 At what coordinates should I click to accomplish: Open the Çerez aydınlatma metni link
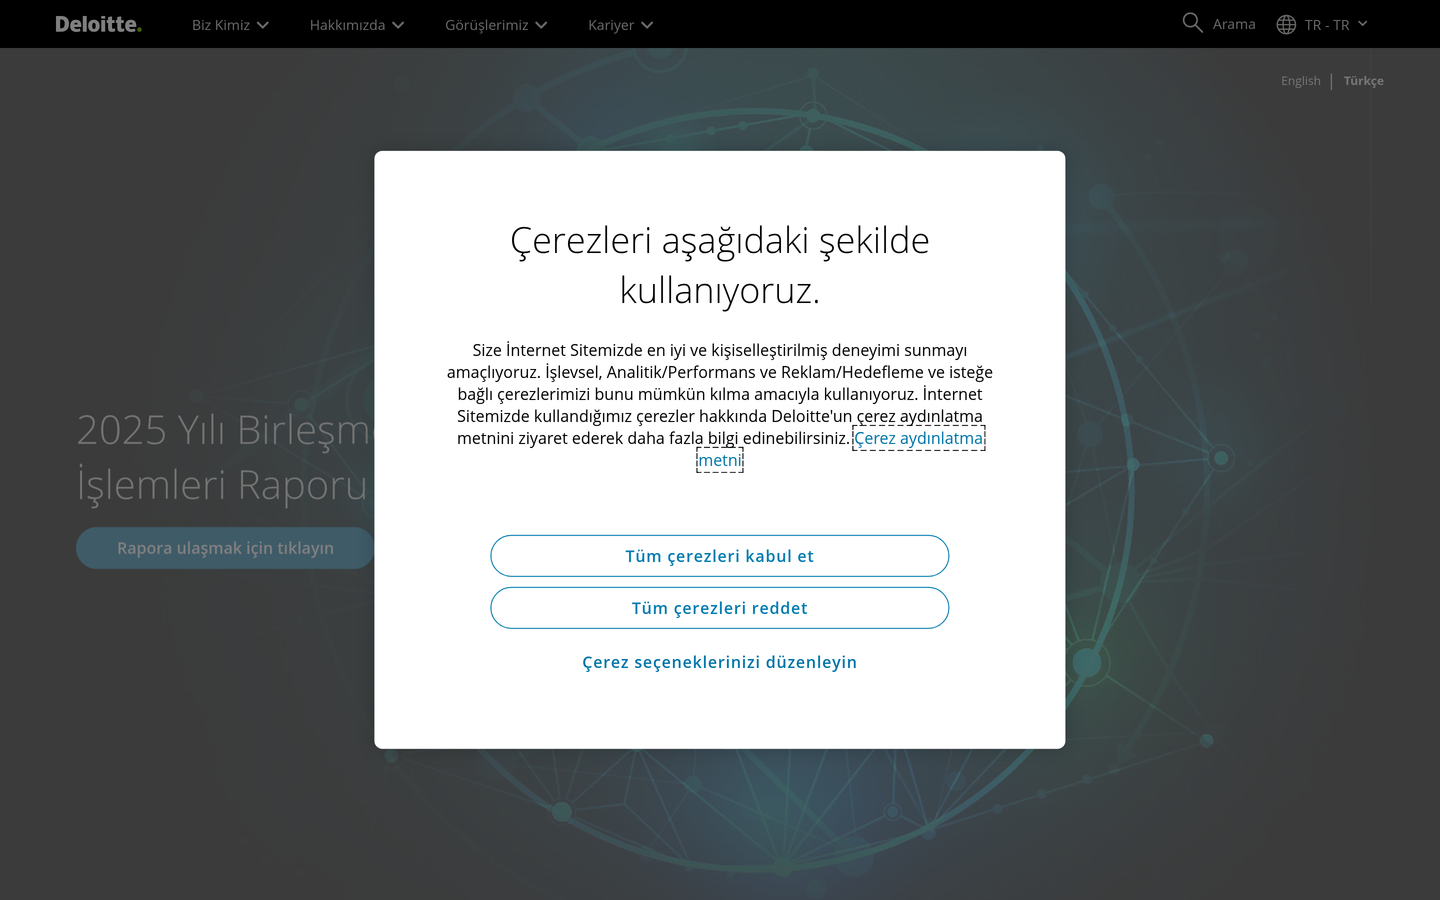click(919, 438)
